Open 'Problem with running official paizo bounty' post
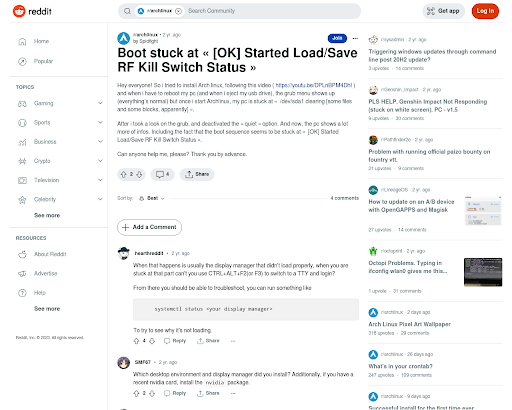512x410 pixels. (429, 156)
